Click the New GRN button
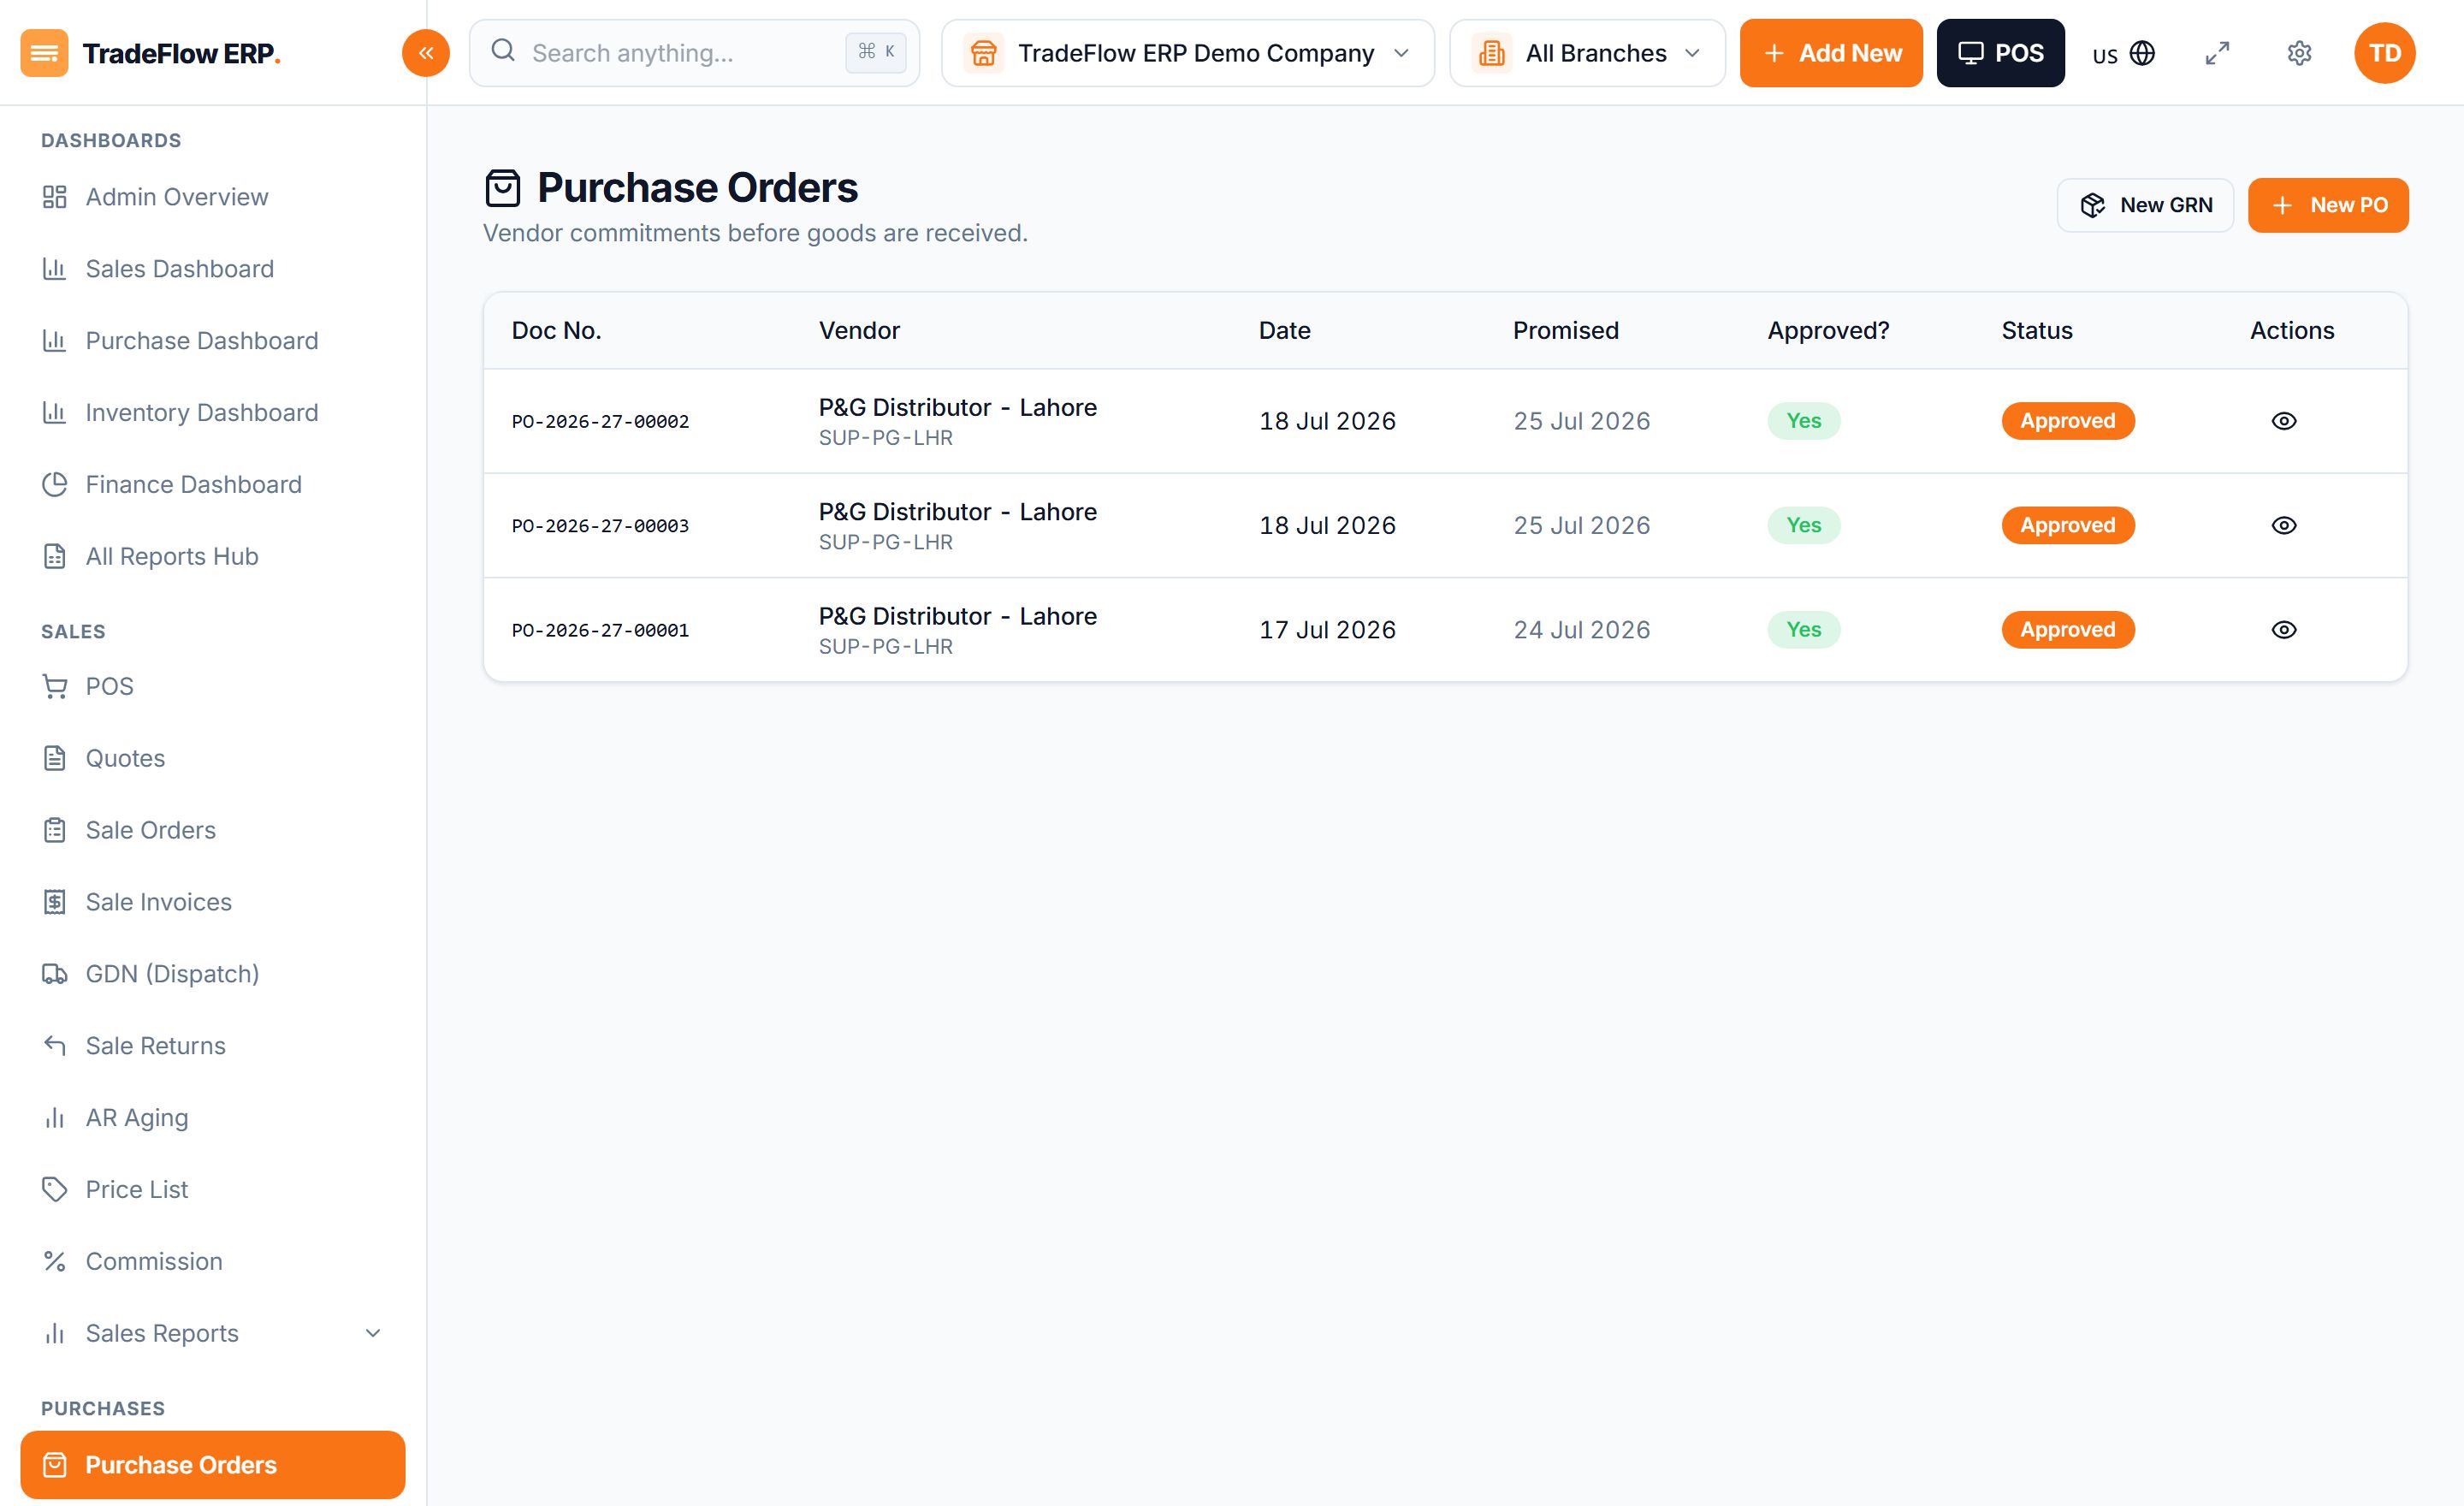Viewport: 2464px width, 1506px height. 2145,205
